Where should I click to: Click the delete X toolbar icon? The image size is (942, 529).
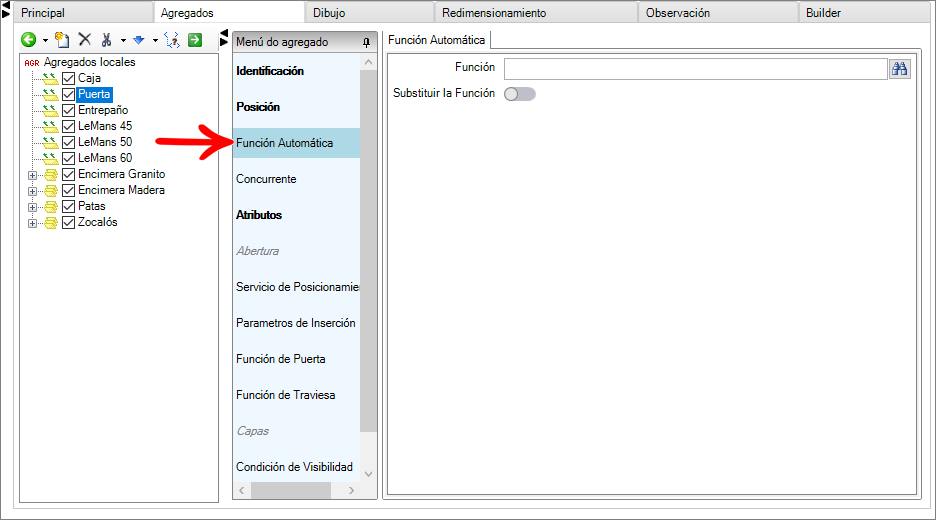pos(85,40)
